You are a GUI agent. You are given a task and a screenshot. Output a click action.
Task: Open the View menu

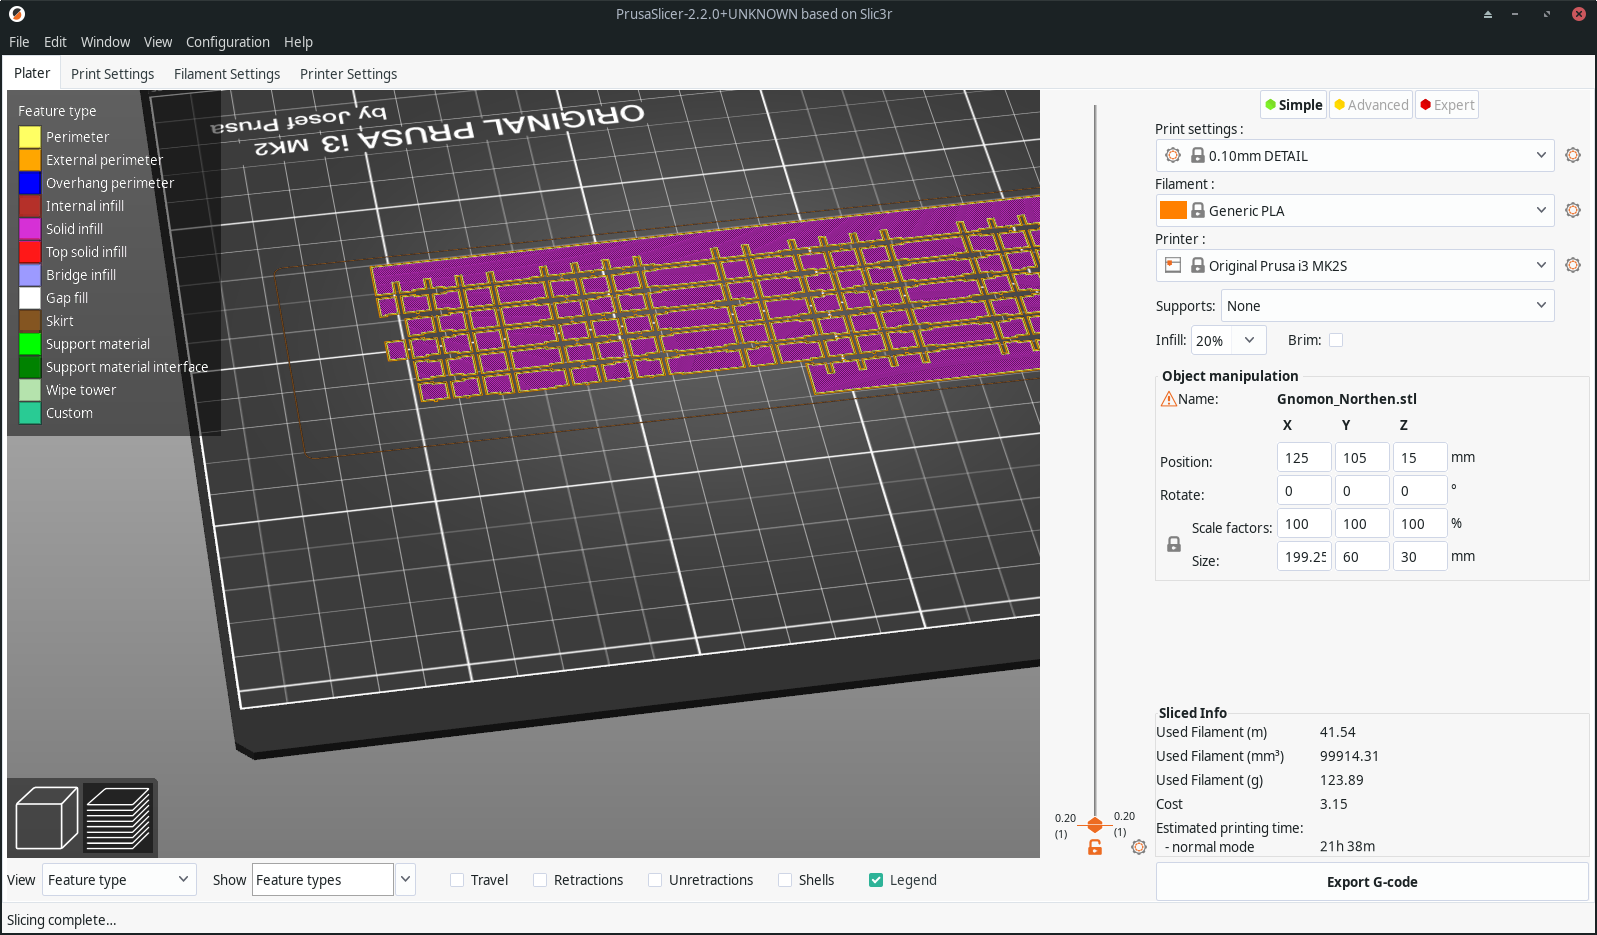(x=158, y=42)
